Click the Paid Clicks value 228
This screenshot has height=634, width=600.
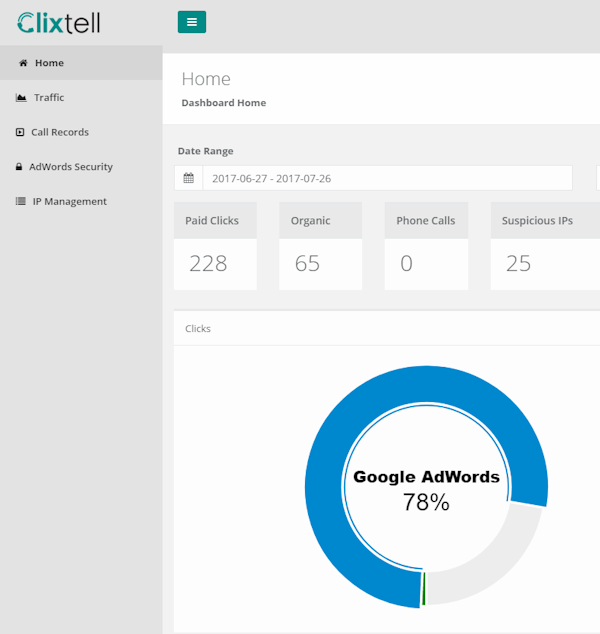[x=208, y=263]
